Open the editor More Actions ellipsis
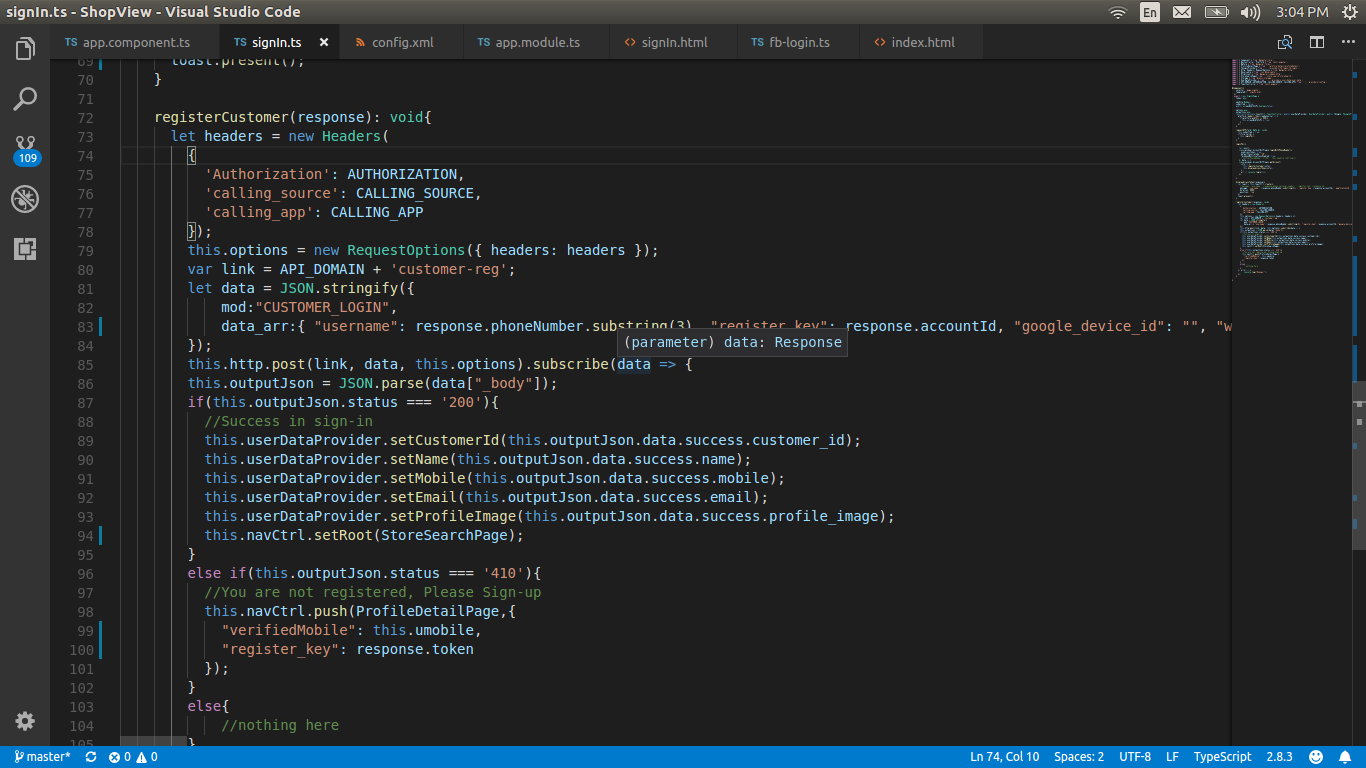Image resolution: width=1366 pixels, height=768 pixels. (x=1346, y=43)
